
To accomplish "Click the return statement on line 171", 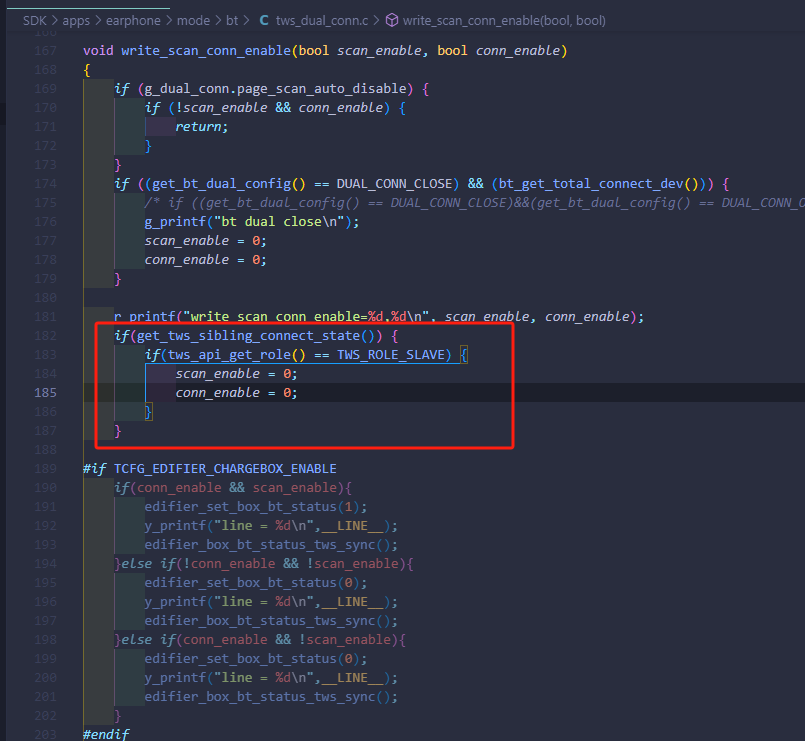I will pos(202,127).
